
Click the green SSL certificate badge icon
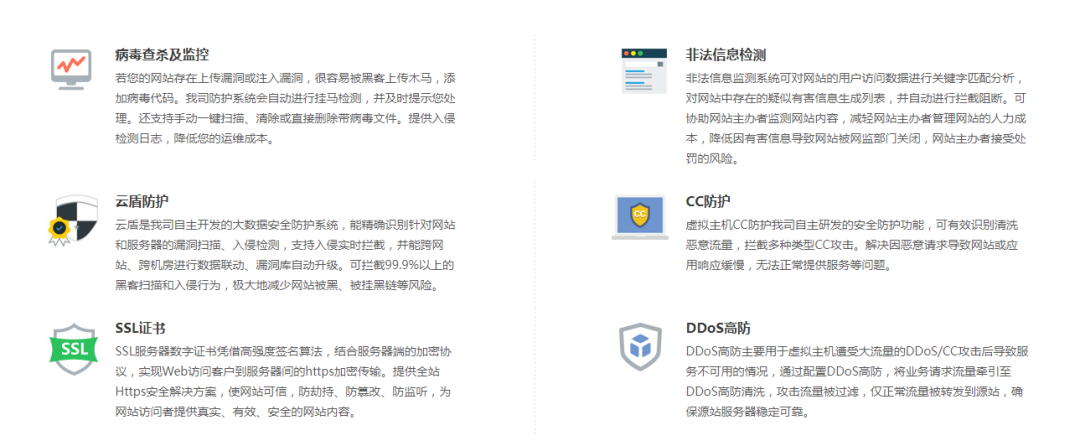[x=72, y=348]
